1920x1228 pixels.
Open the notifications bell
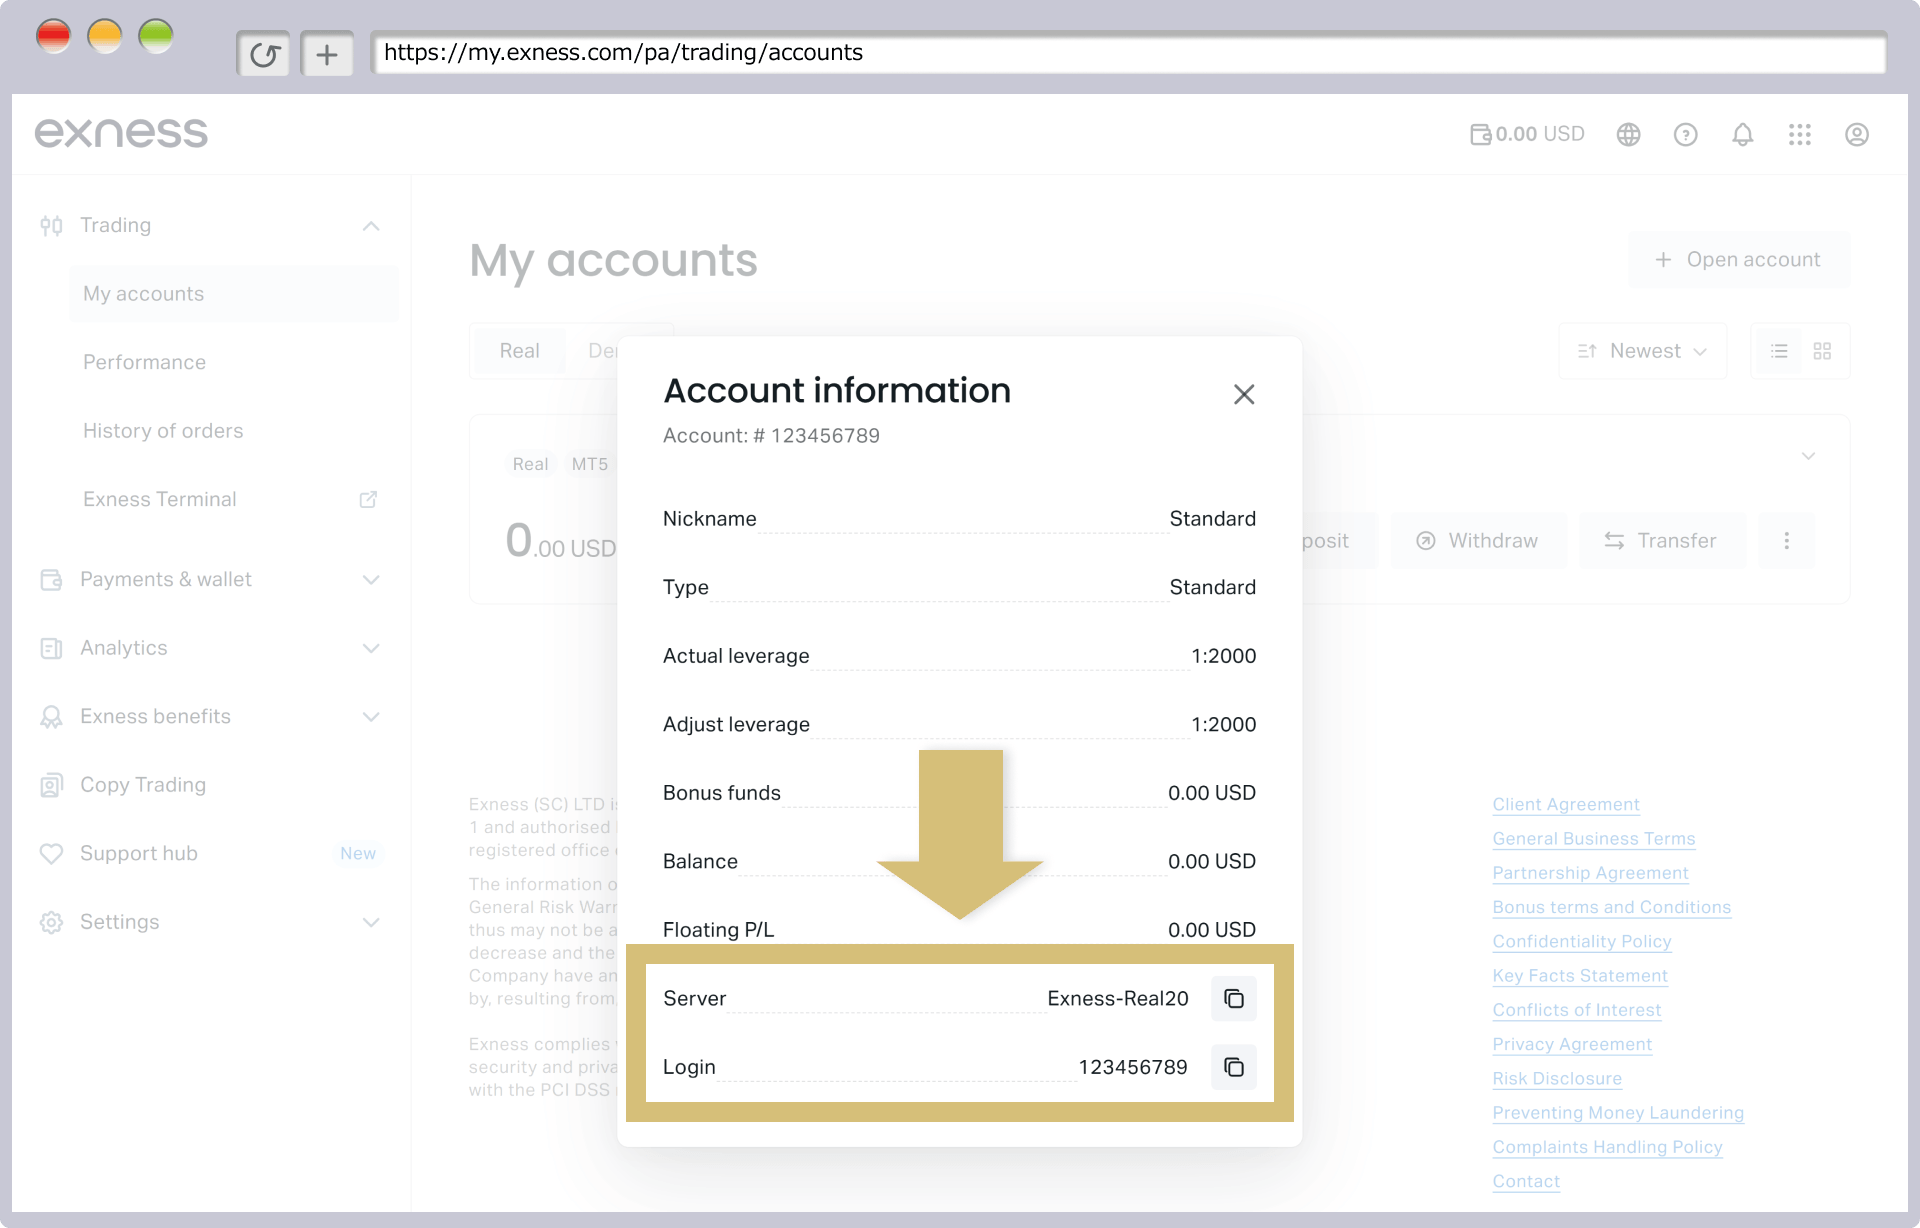(x=1742, y=134)
